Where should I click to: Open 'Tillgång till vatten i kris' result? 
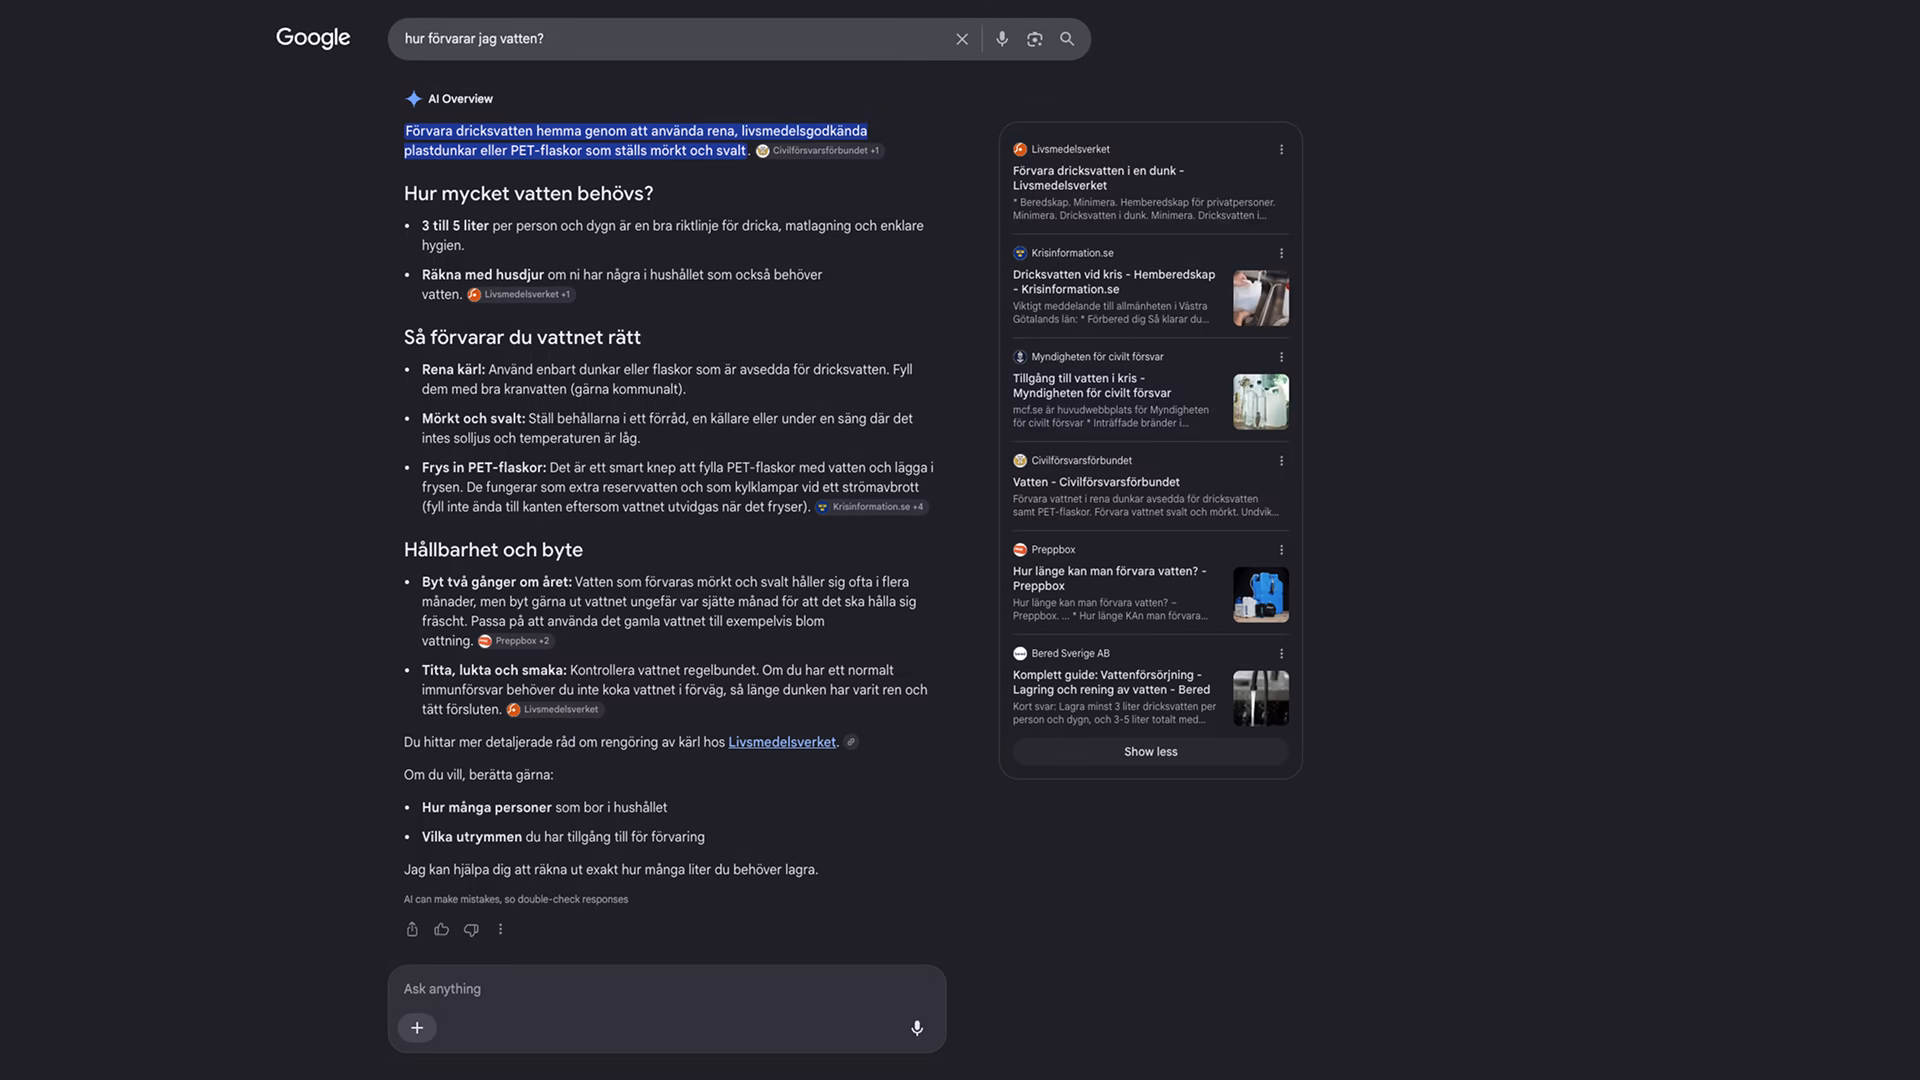(x=1092, y=385)
